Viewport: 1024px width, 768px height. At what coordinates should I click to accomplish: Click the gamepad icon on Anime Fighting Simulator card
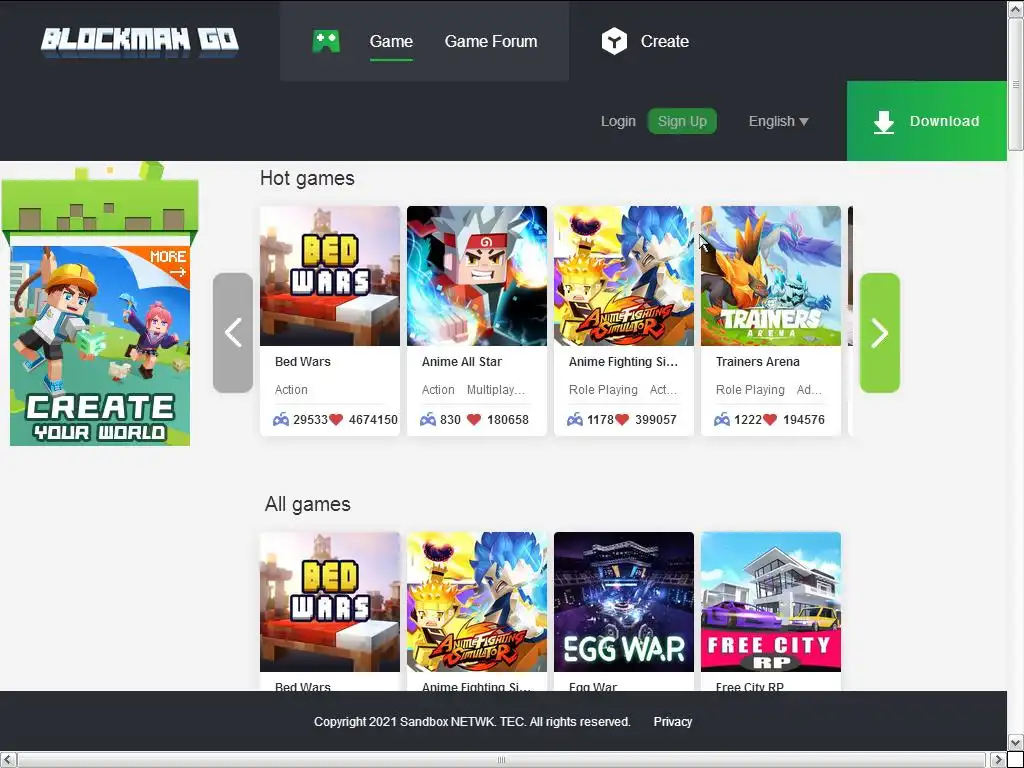click(x=575, y=419)
